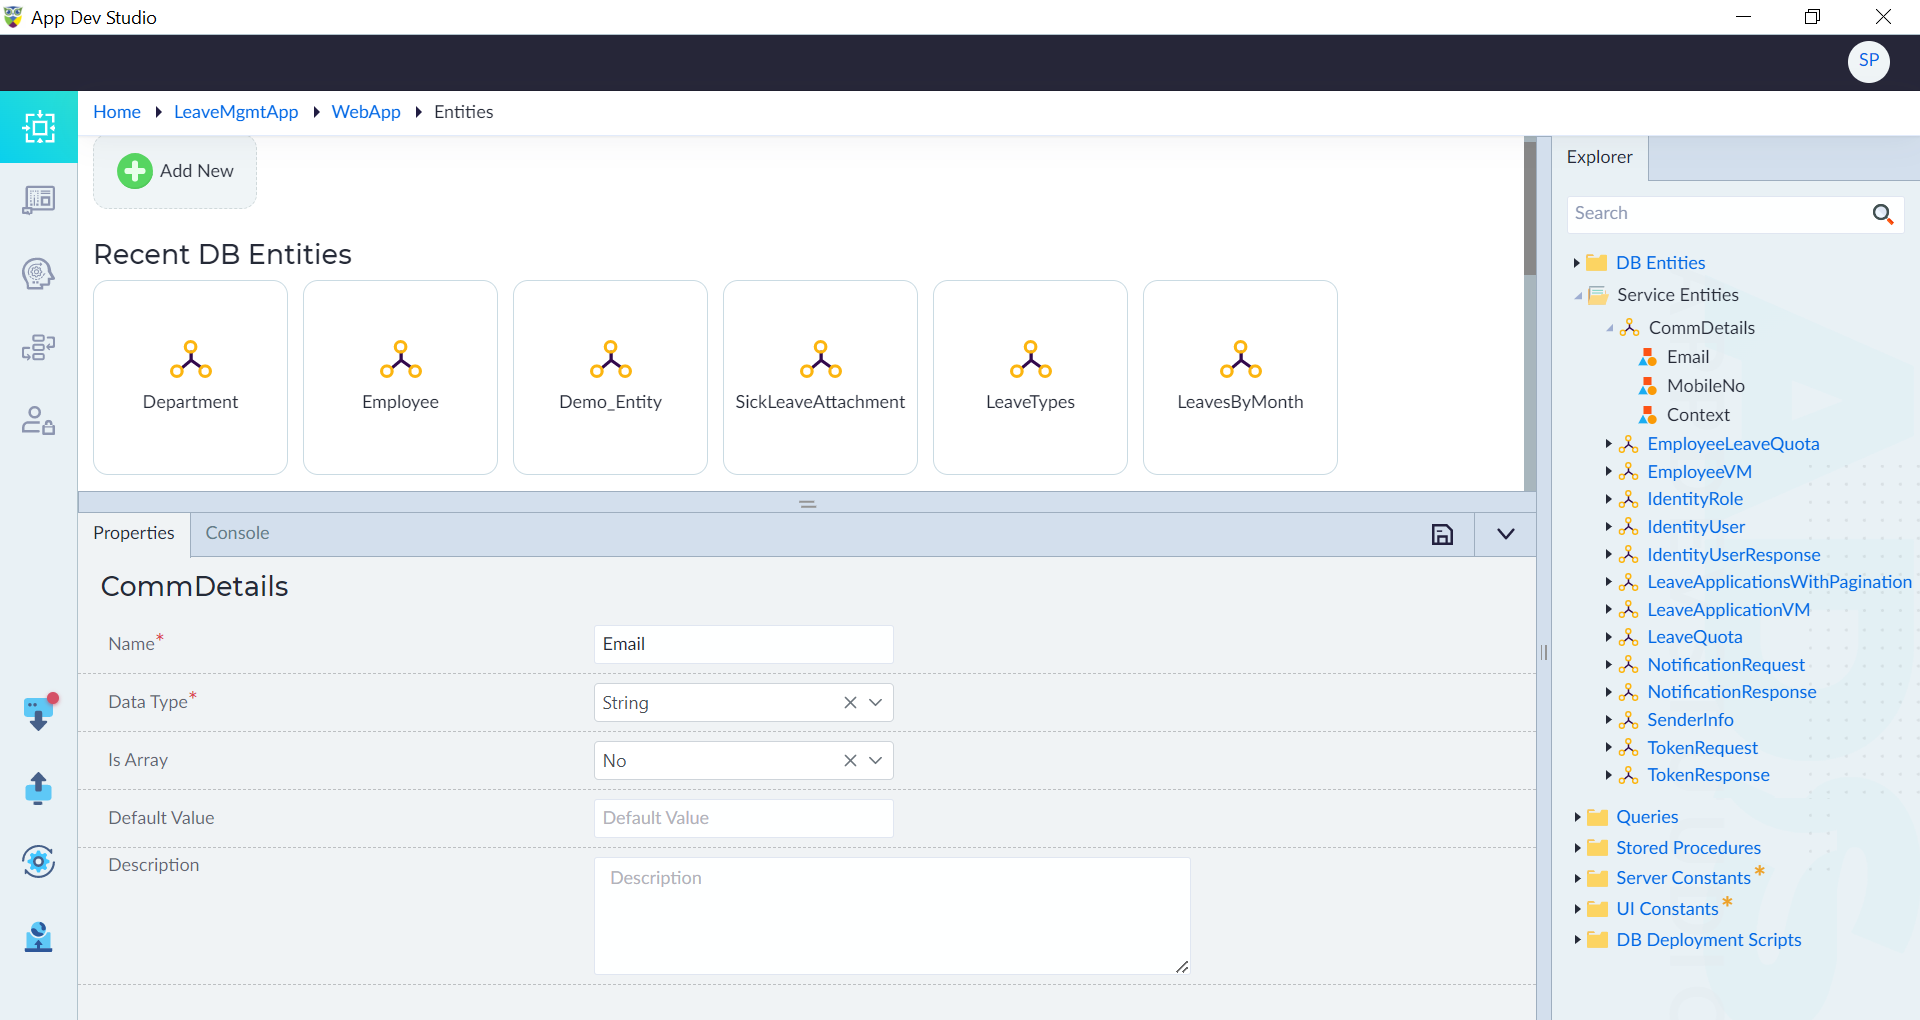Open the sidebar user lock icon

click(38, 420)
